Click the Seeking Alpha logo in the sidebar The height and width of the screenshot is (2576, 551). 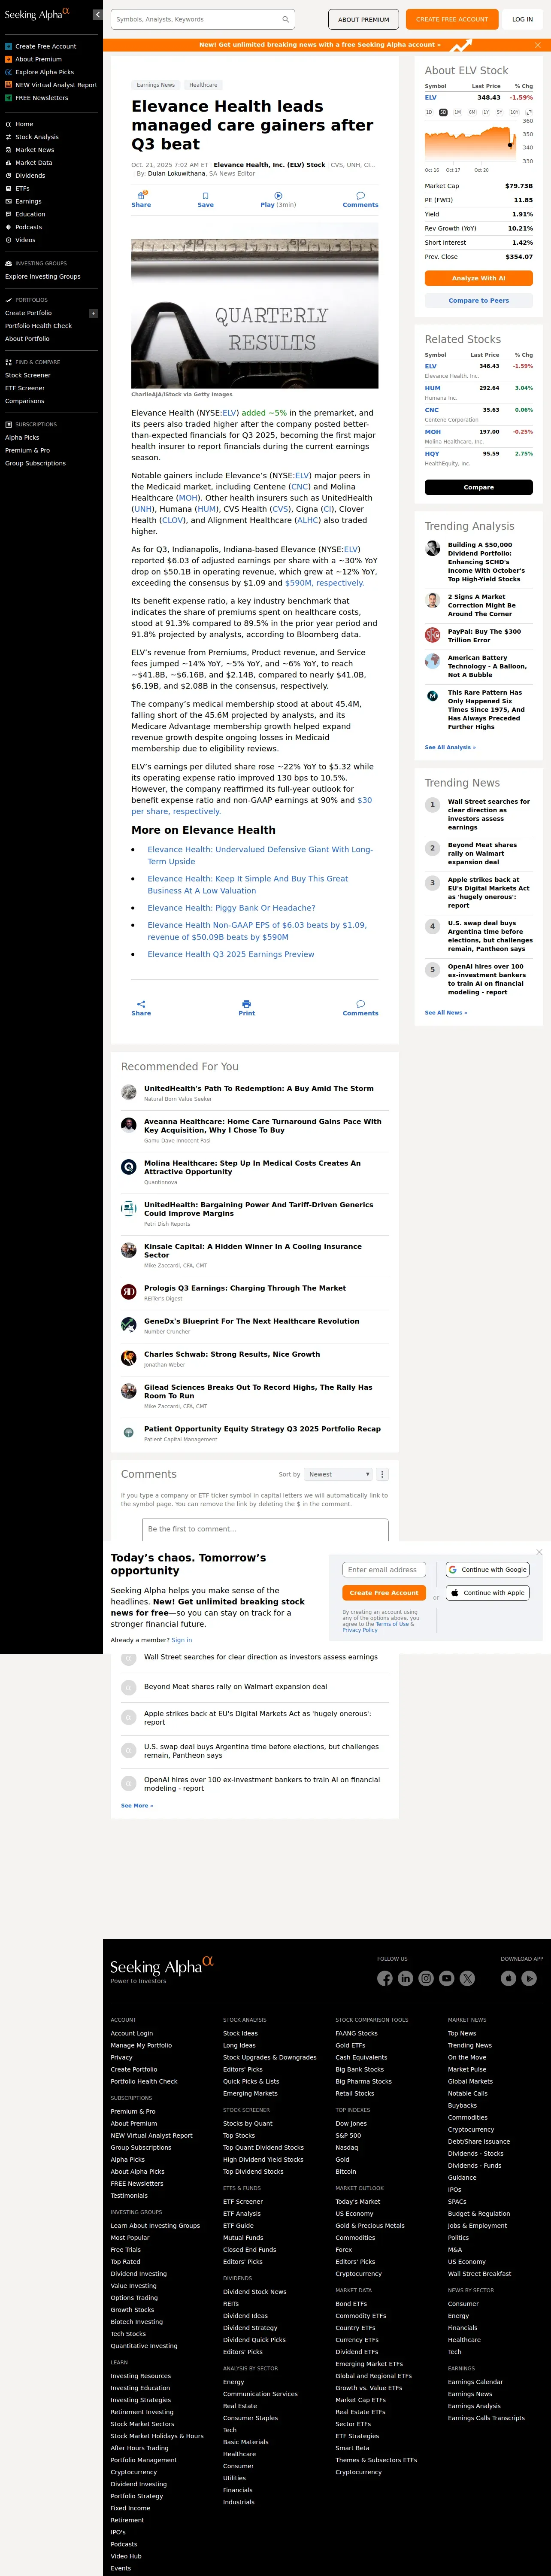(x=37, y=14)
